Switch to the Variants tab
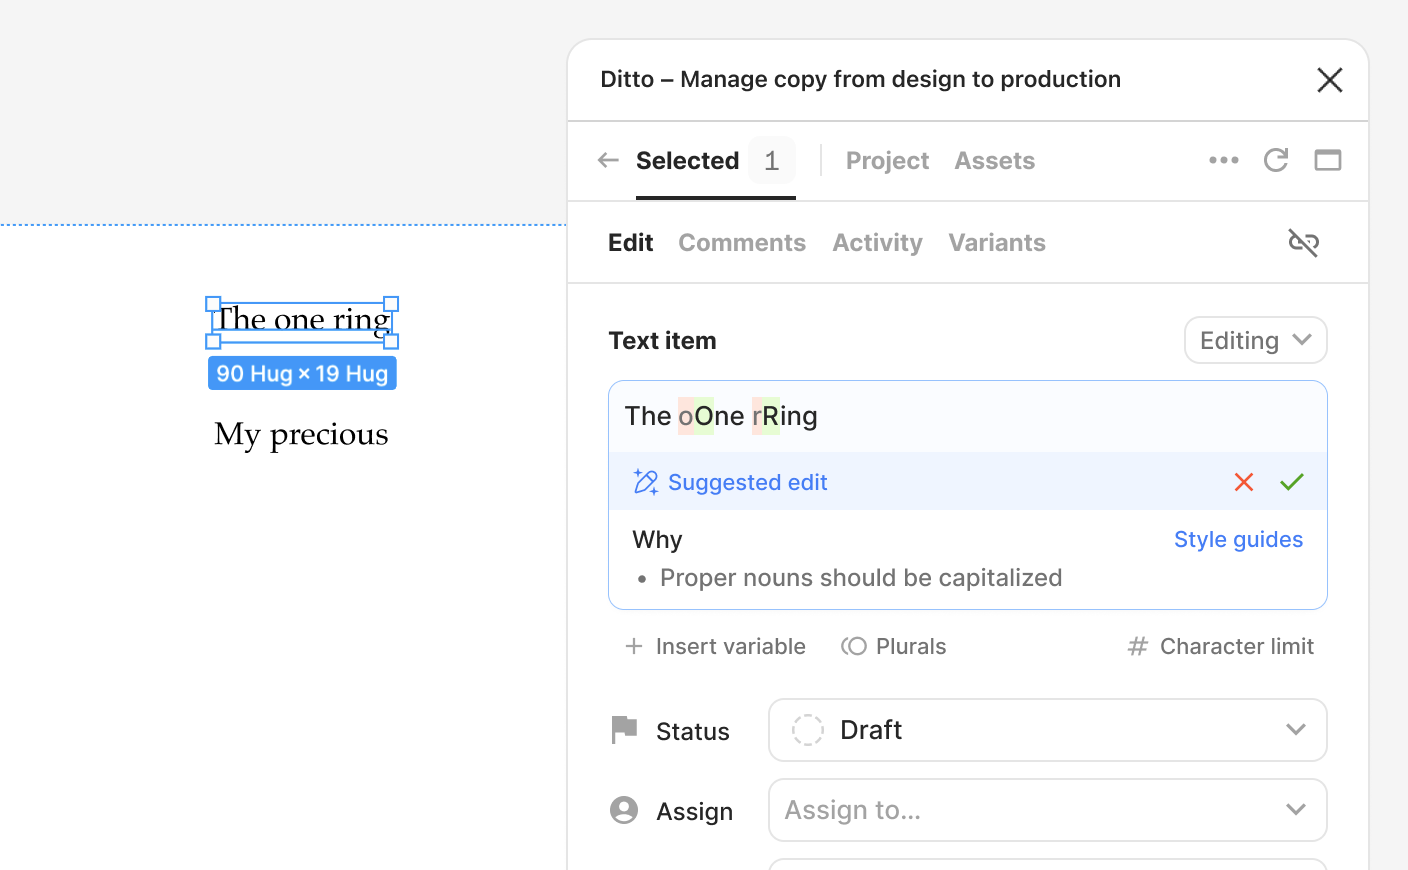This screenshot has width=1408, height=870. coord(997,243)
